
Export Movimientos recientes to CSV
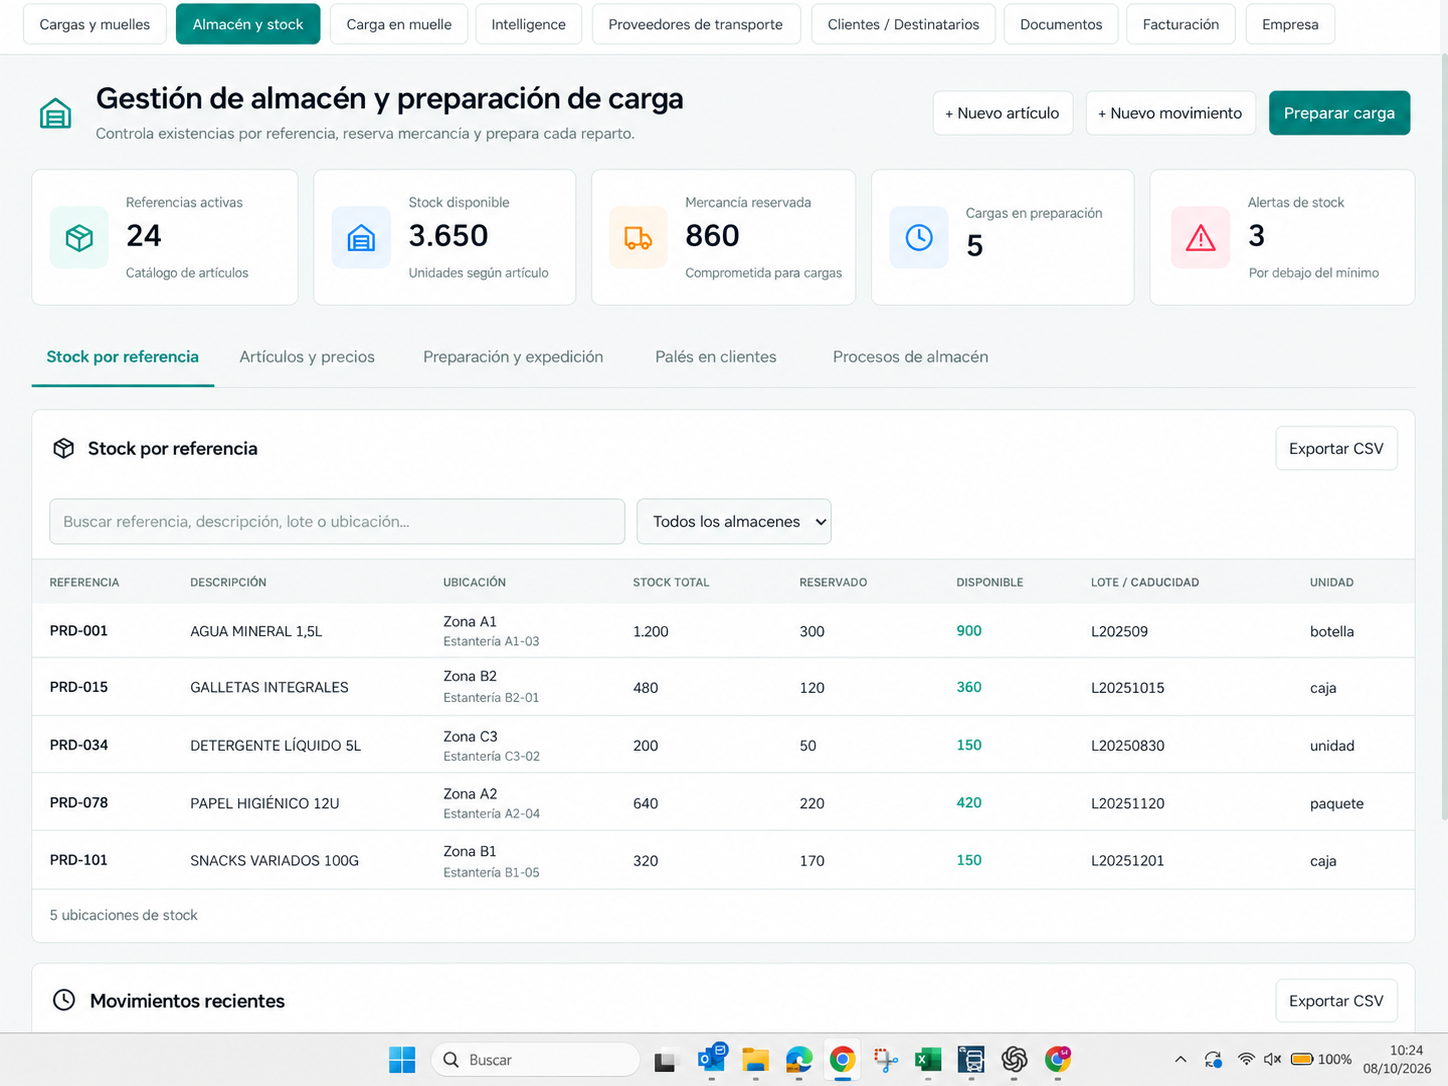click(1336, 1001)
